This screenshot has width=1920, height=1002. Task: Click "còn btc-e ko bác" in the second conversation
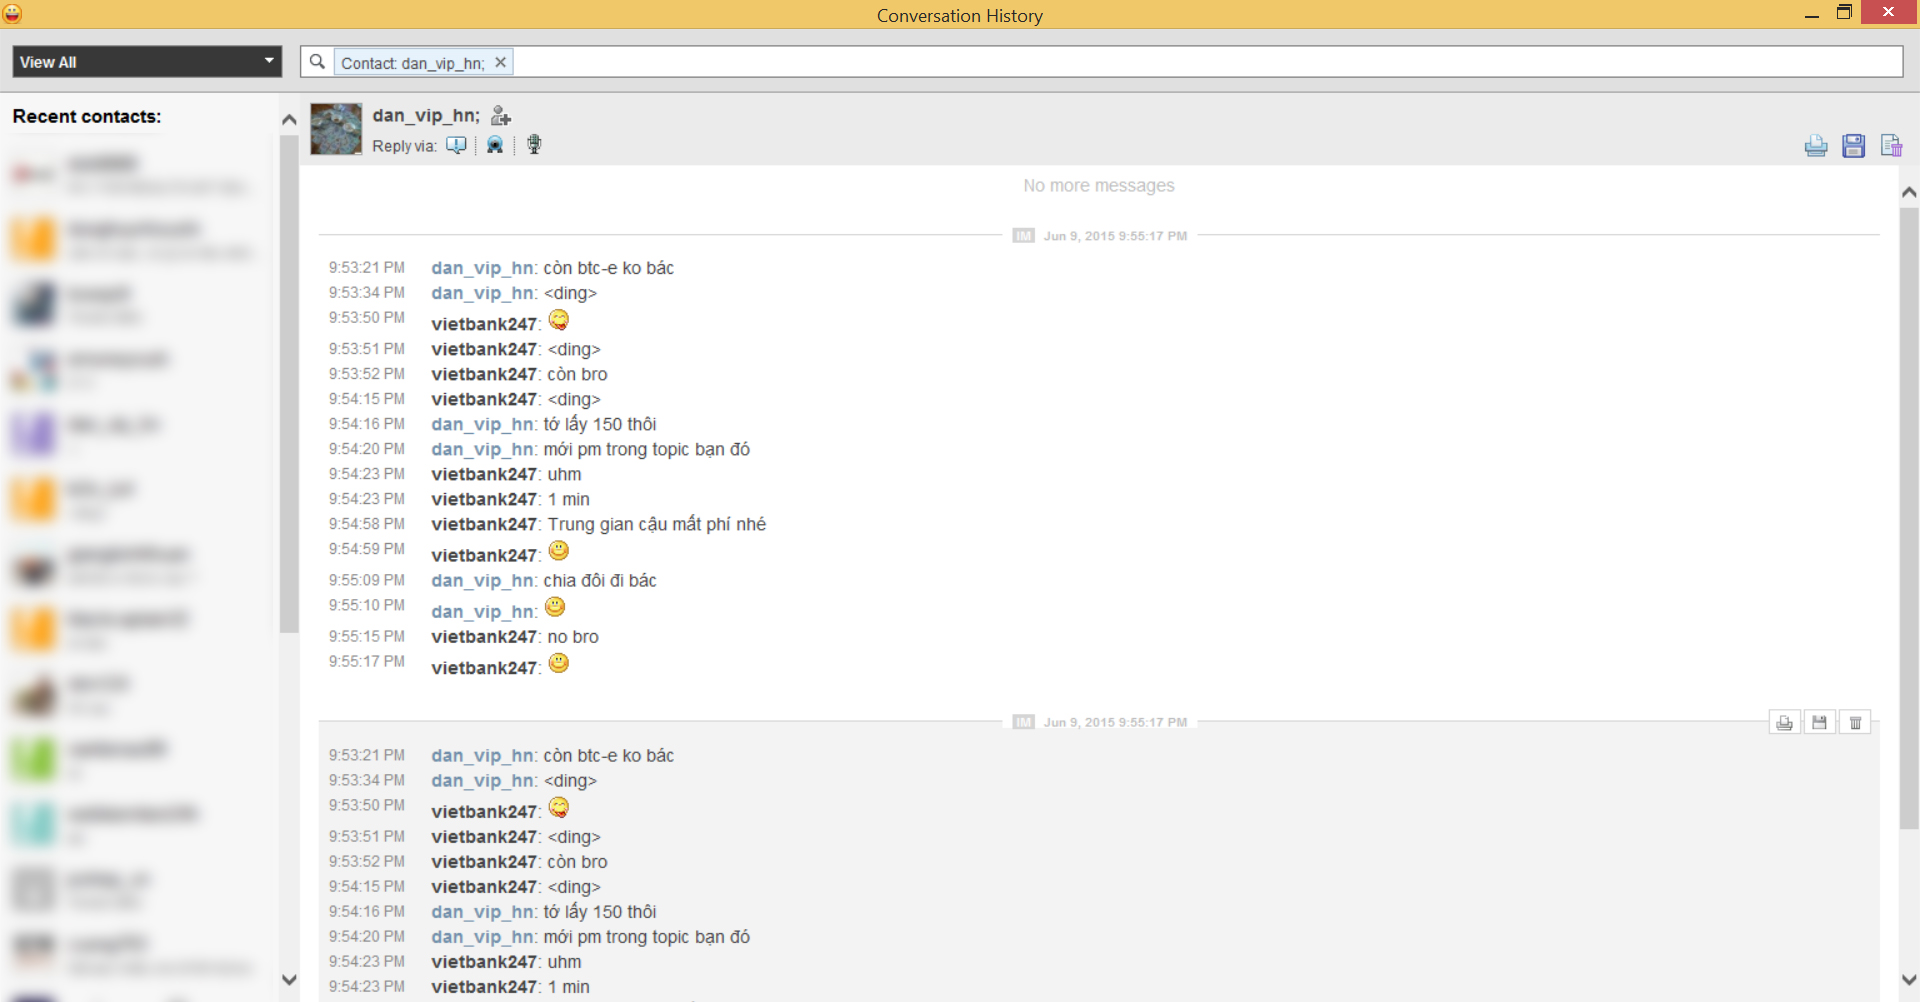tap(609, 756)
